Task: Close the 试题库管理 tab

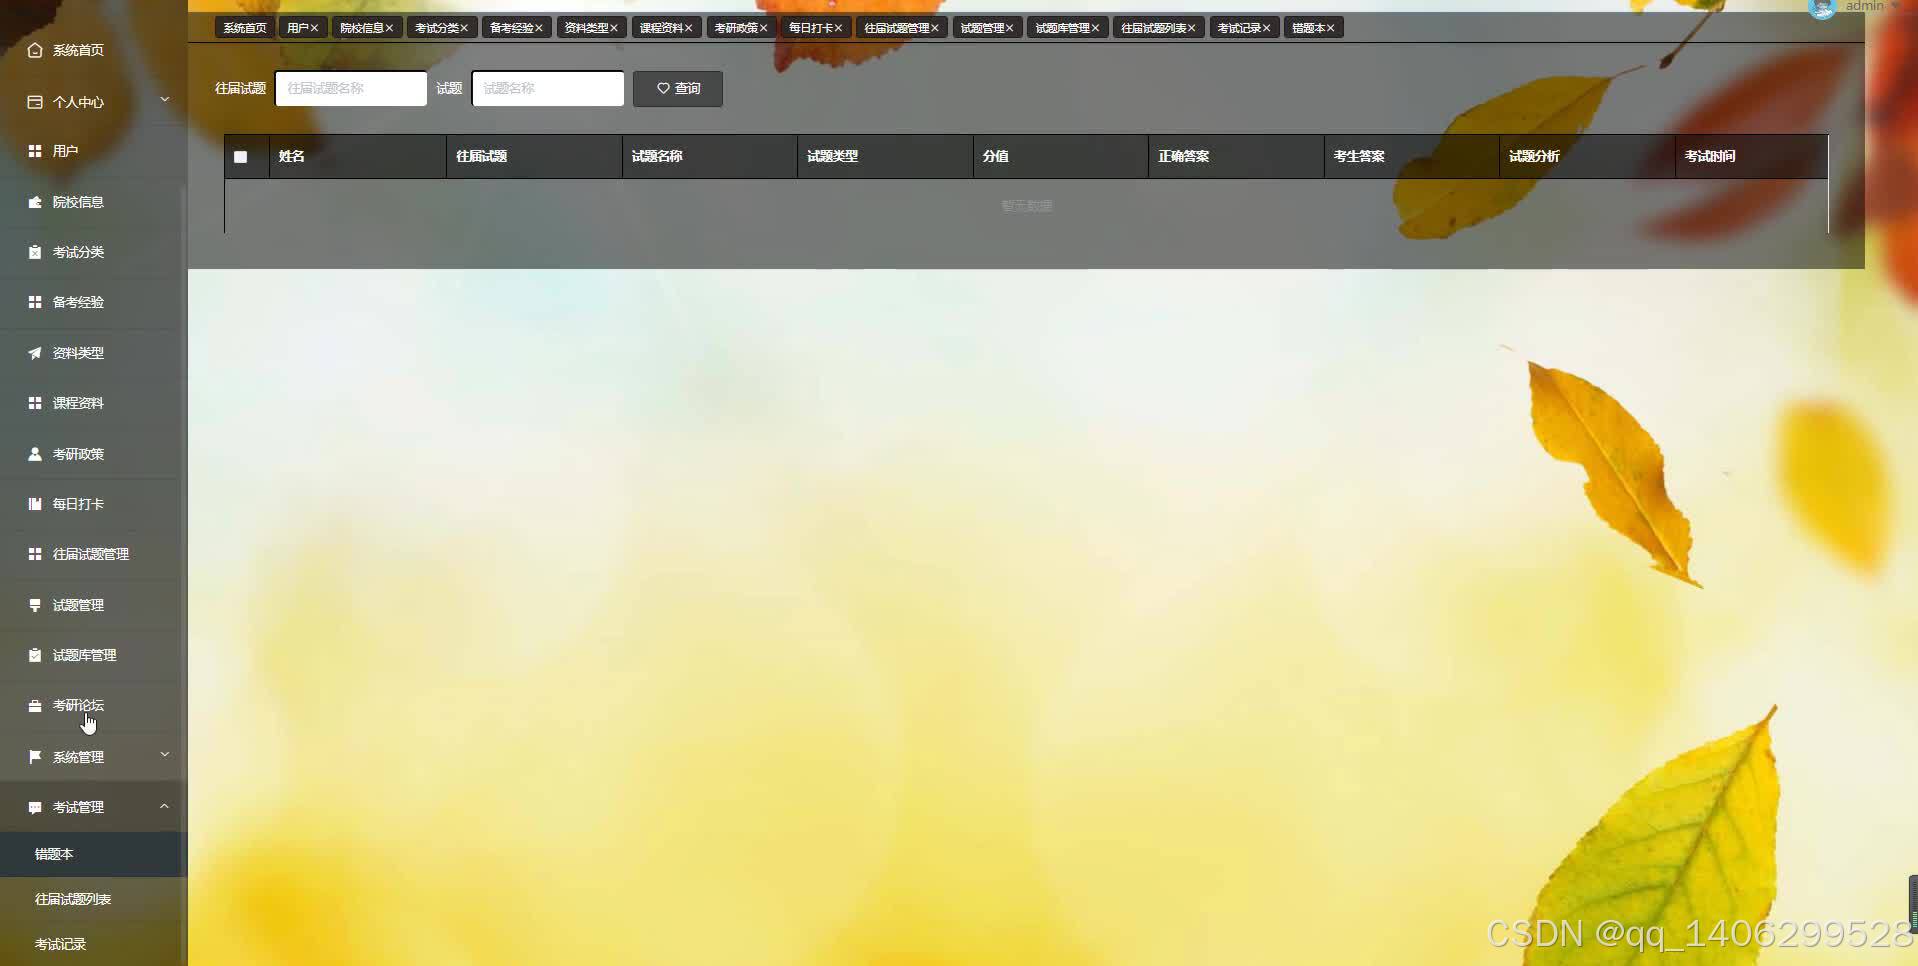Action: pyautogui.click(x=1095, y=28)
